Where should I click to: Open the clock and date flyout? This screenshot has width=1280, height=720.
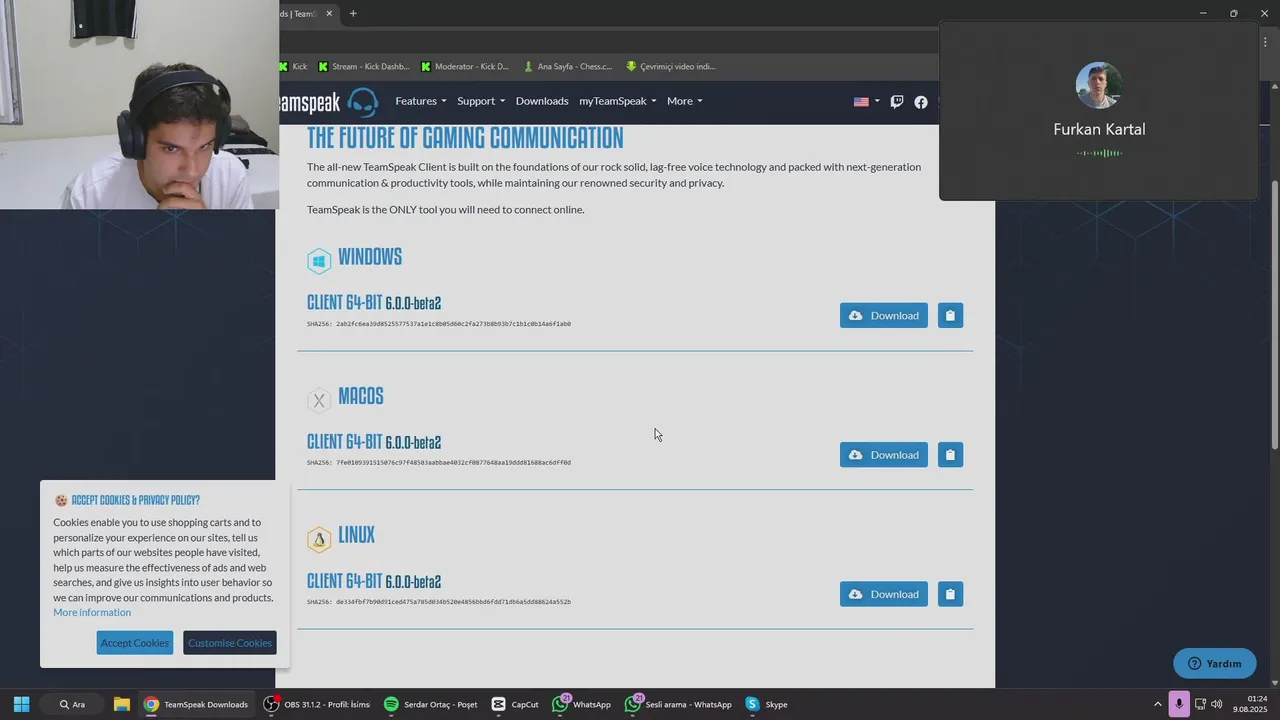tap(1250, 704)
